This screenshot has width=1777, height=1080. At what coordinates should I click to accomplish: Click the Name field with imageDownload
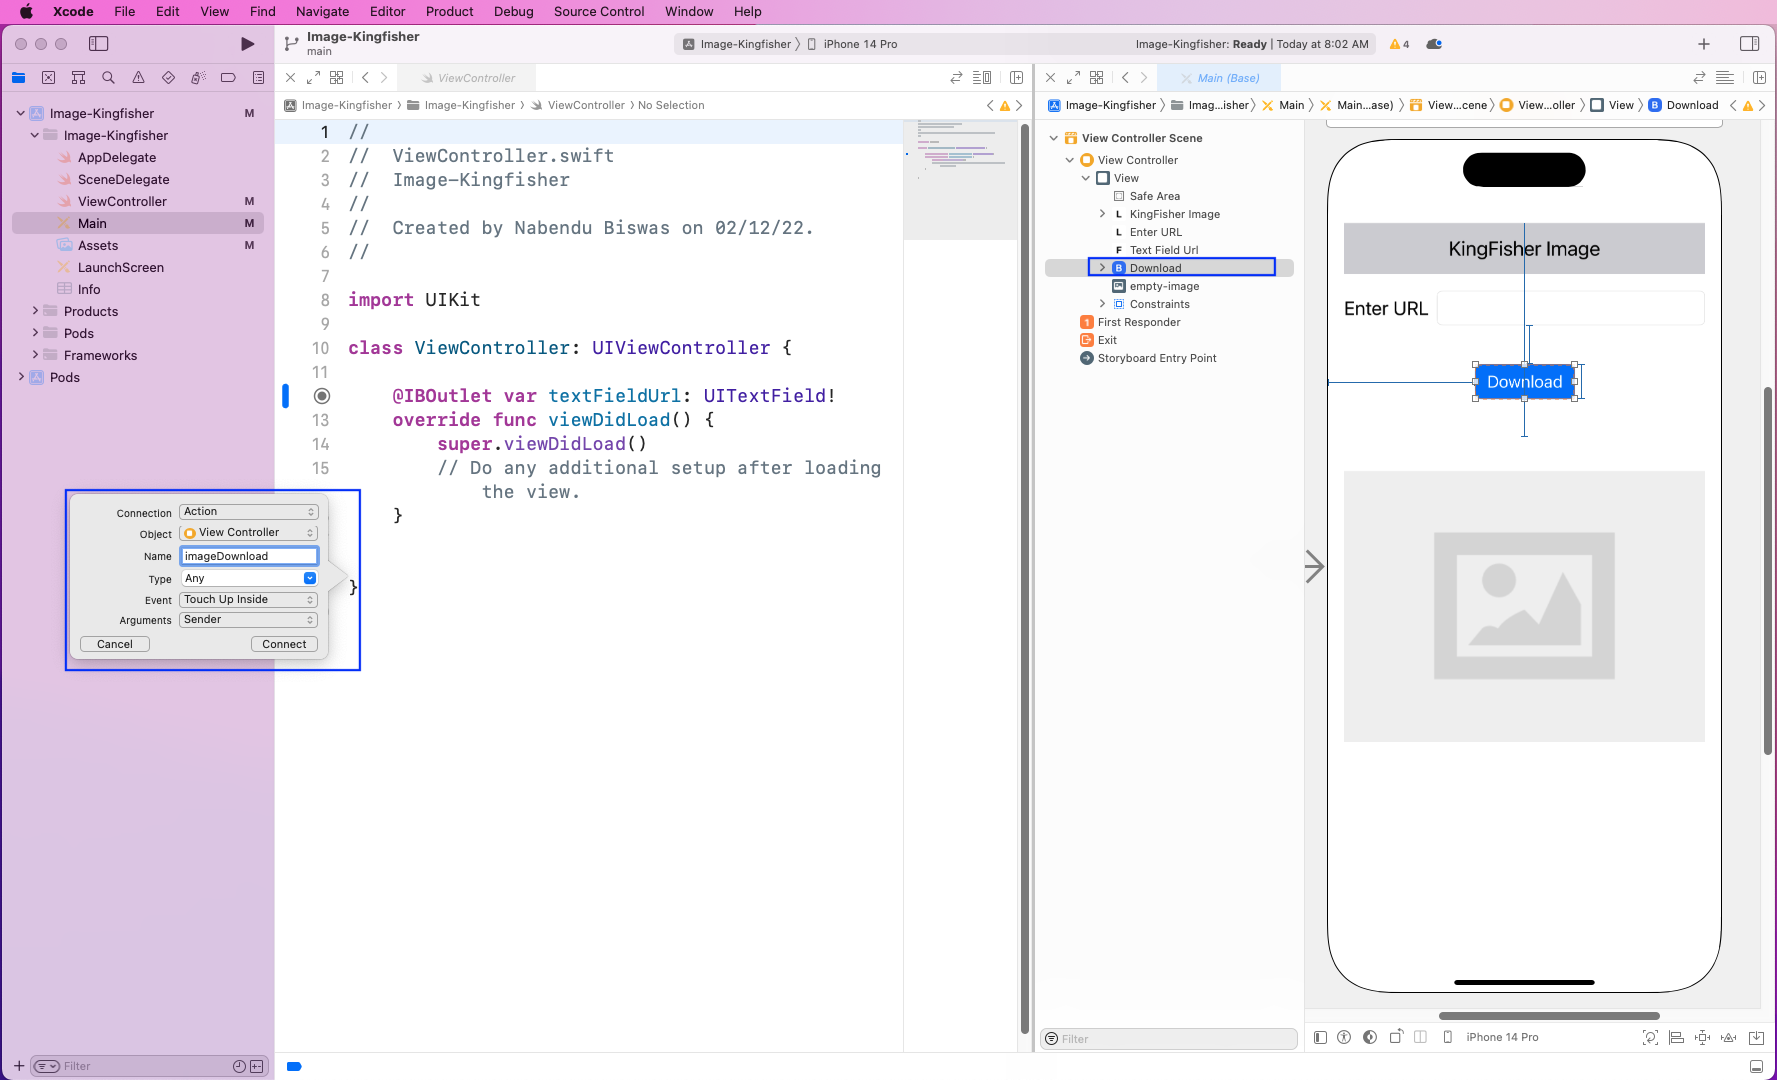pos(249,556)
